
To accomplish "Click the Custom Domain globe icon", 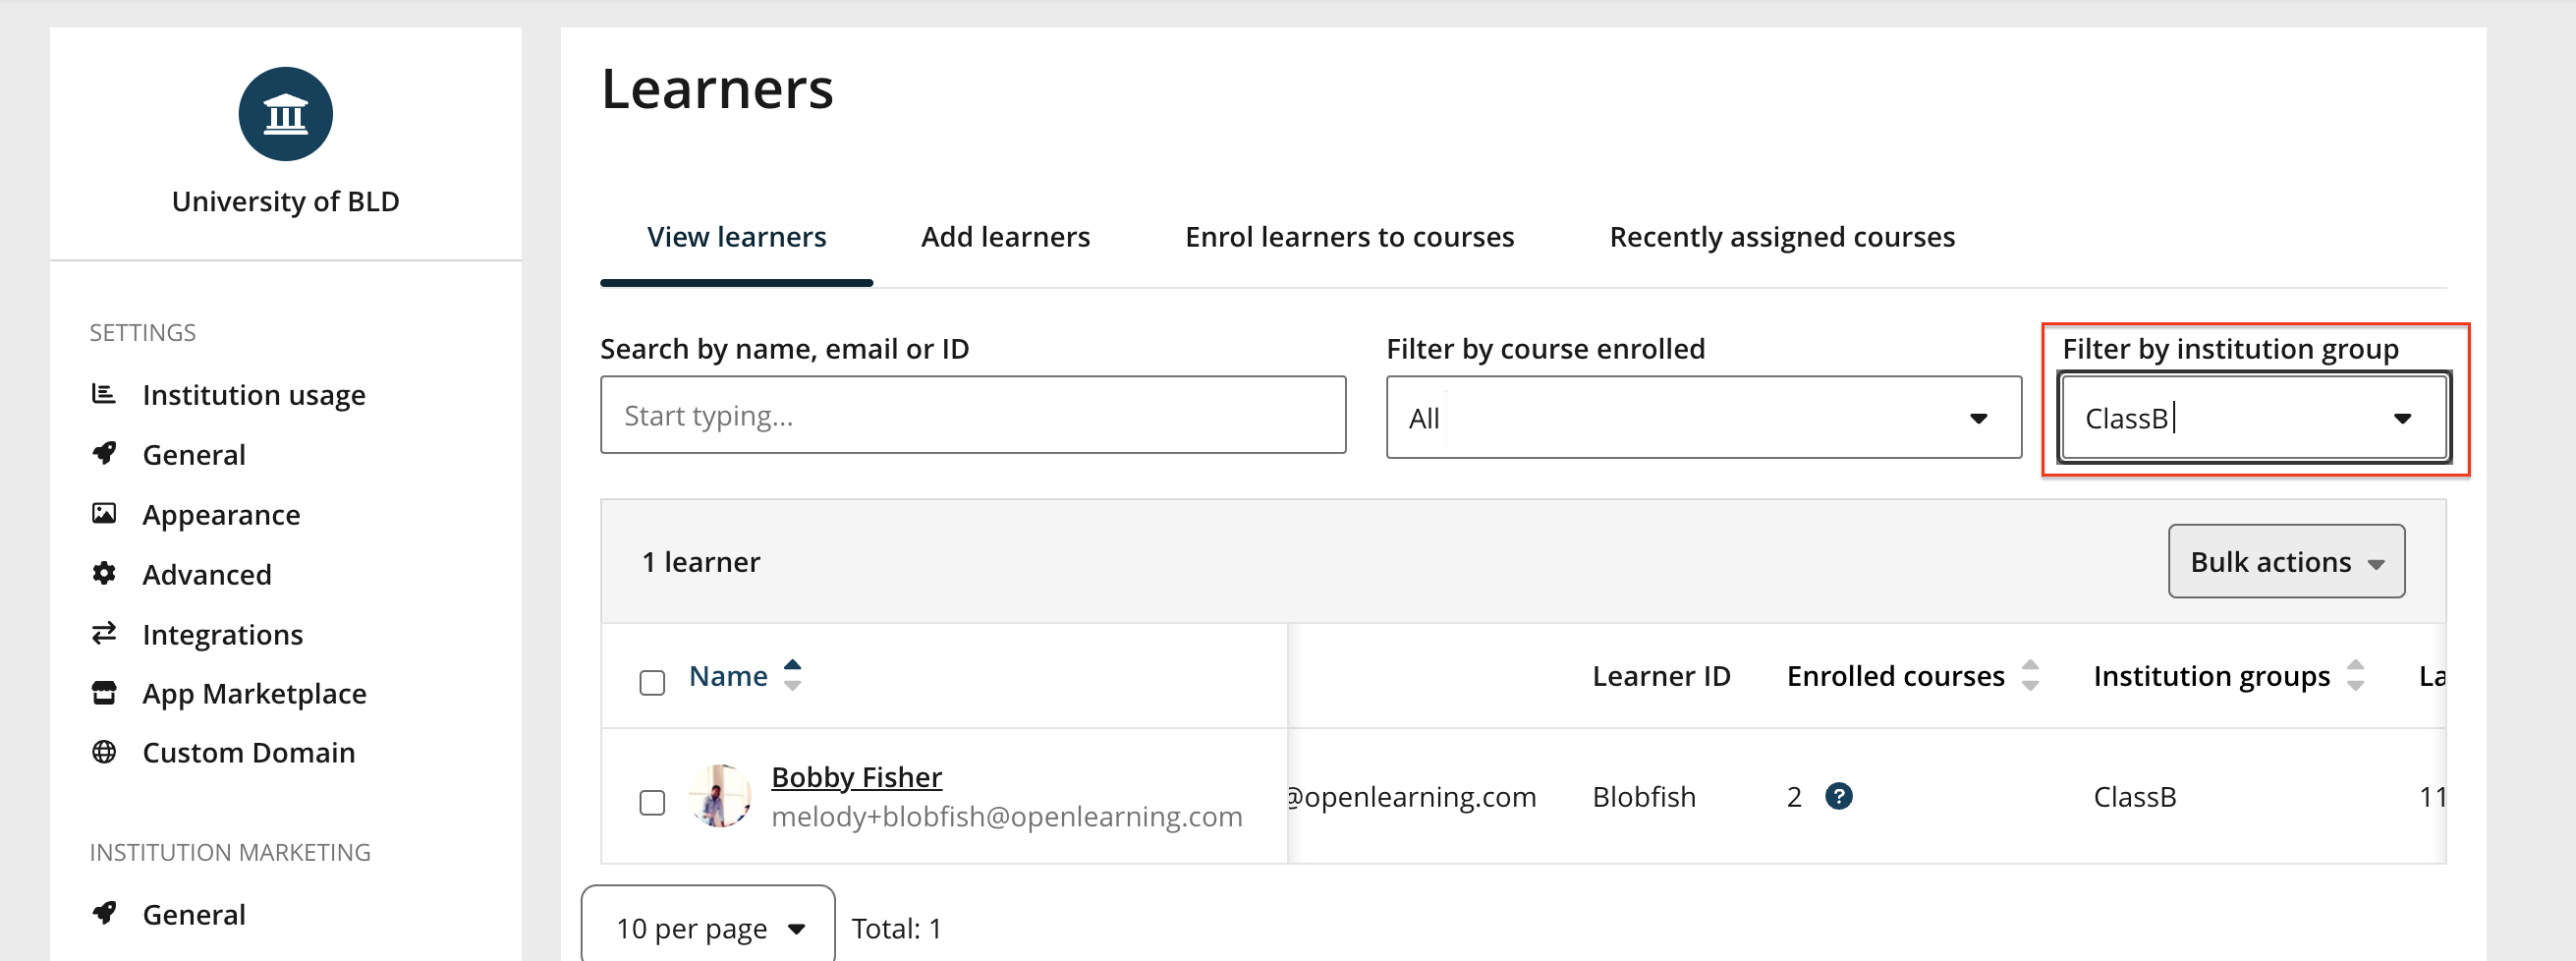I will pyautogui.click(x=104, y=752).
